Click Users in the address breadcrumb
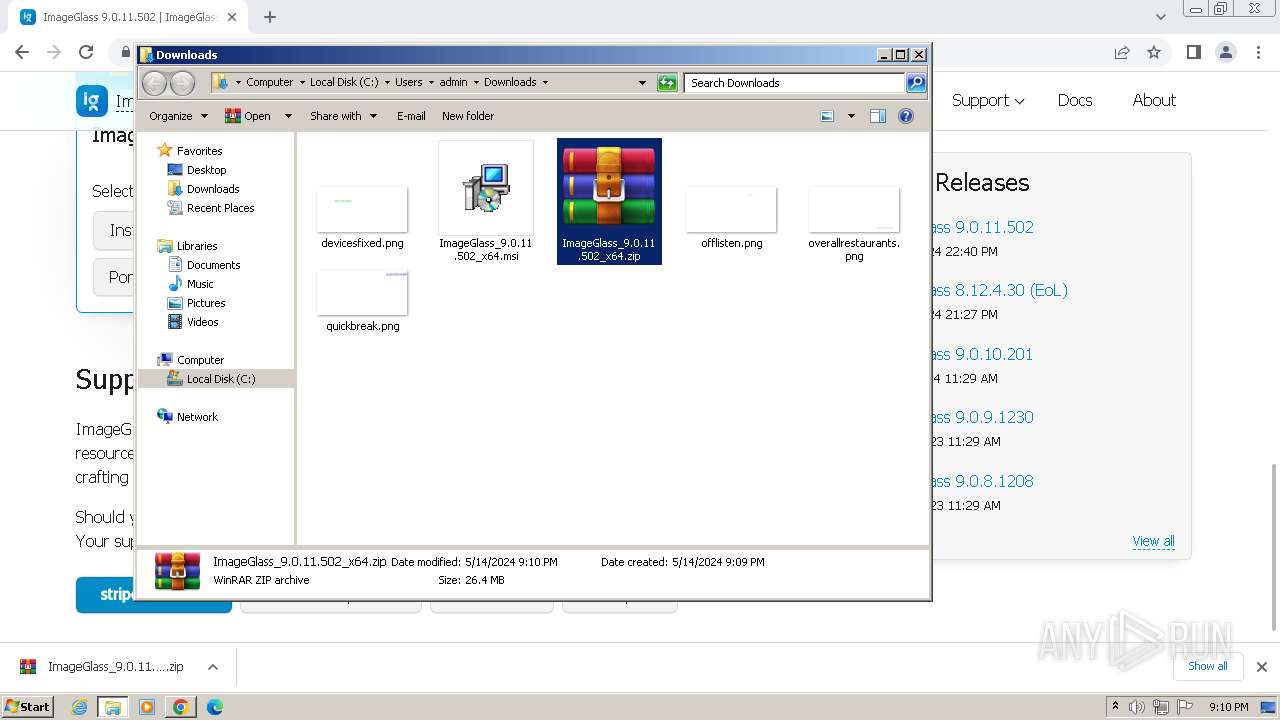The width and height of the screenshot is (1280, 720). click(x=408, y=83)
